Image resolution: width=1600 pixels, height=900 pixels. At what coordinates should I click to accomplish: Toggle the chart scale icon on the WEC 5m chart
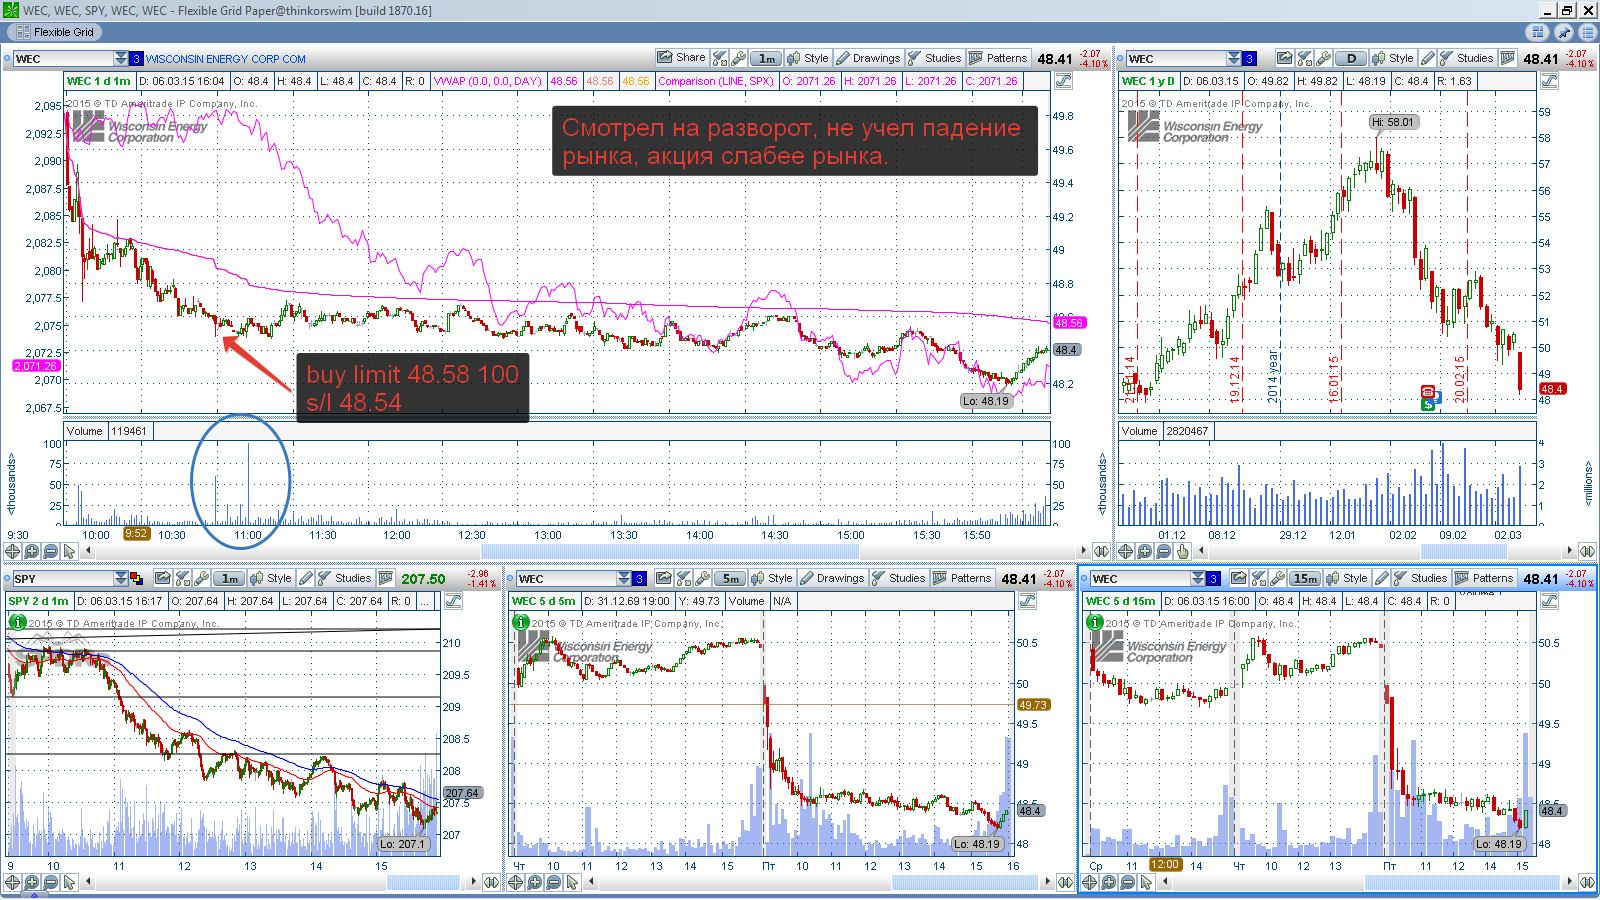(1027, 601)
